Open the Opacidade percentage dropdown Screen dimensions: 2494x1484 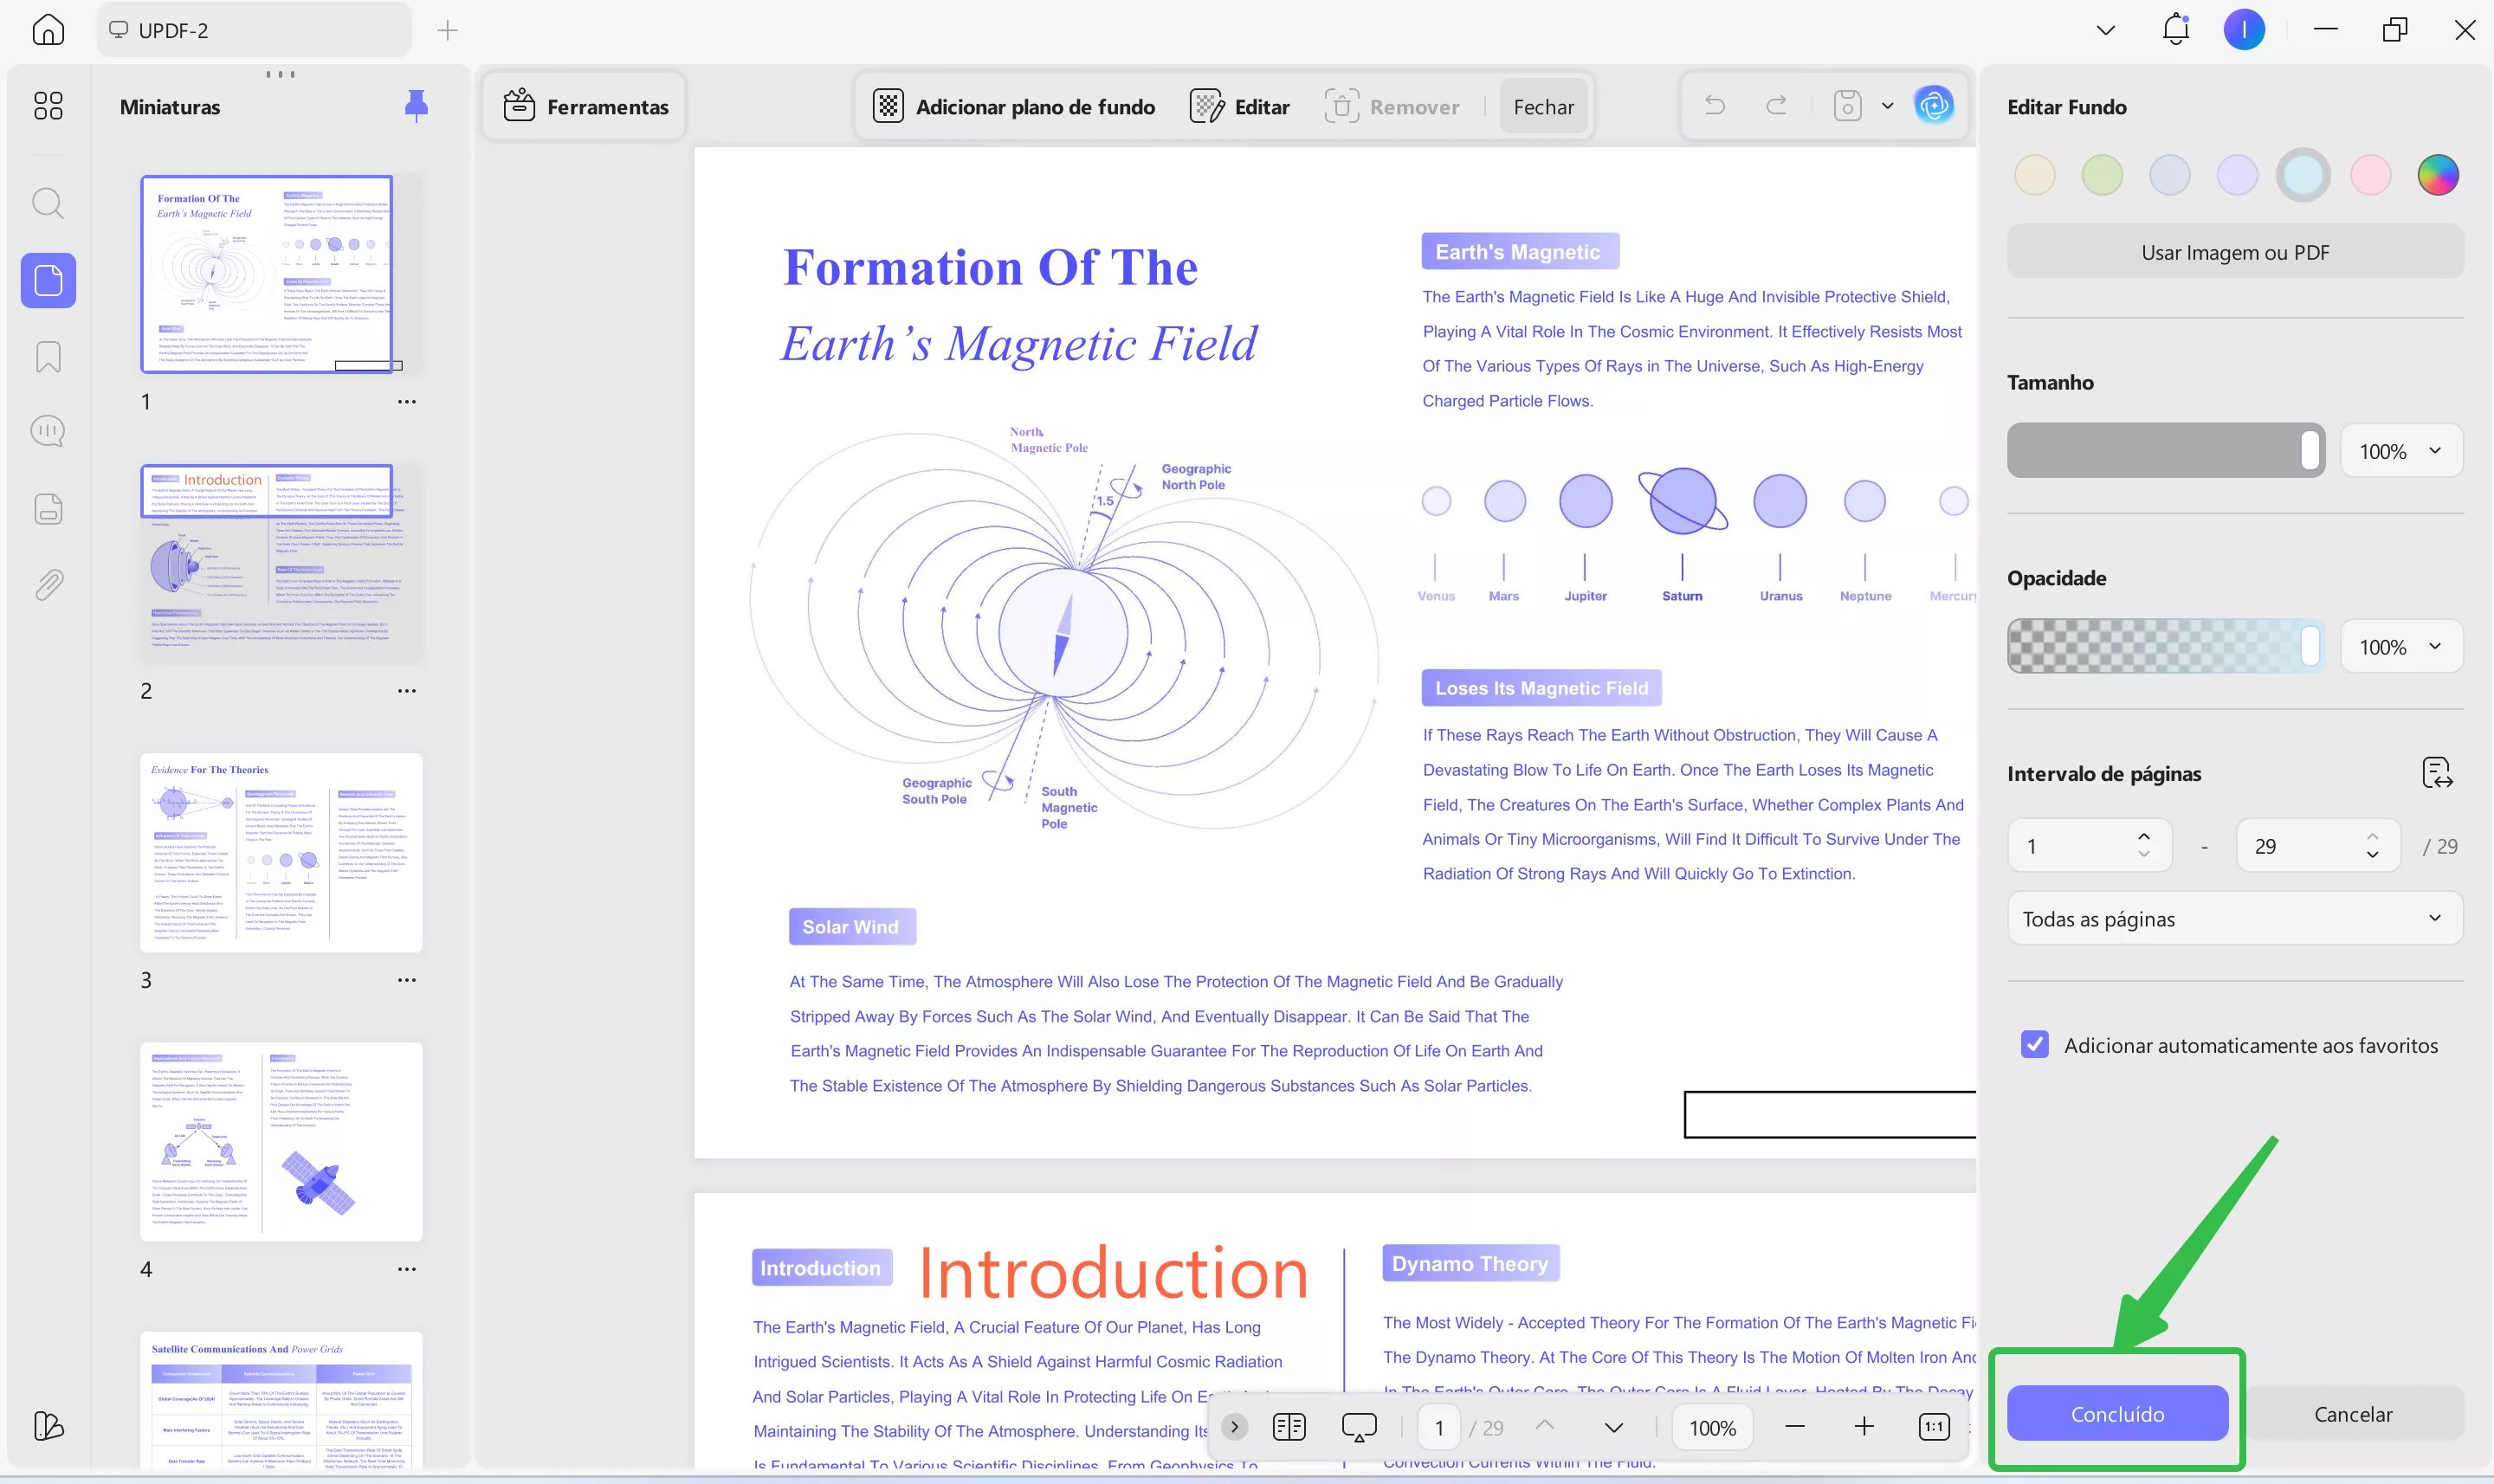coord(2400,647)
